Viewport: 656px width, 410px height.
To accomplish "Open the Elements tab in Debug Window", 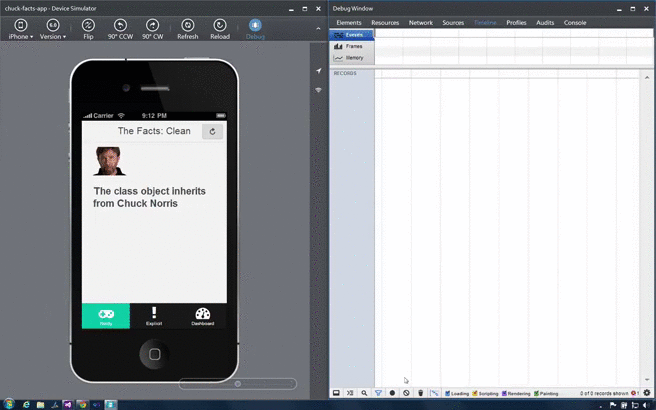I will pos(348,23).
